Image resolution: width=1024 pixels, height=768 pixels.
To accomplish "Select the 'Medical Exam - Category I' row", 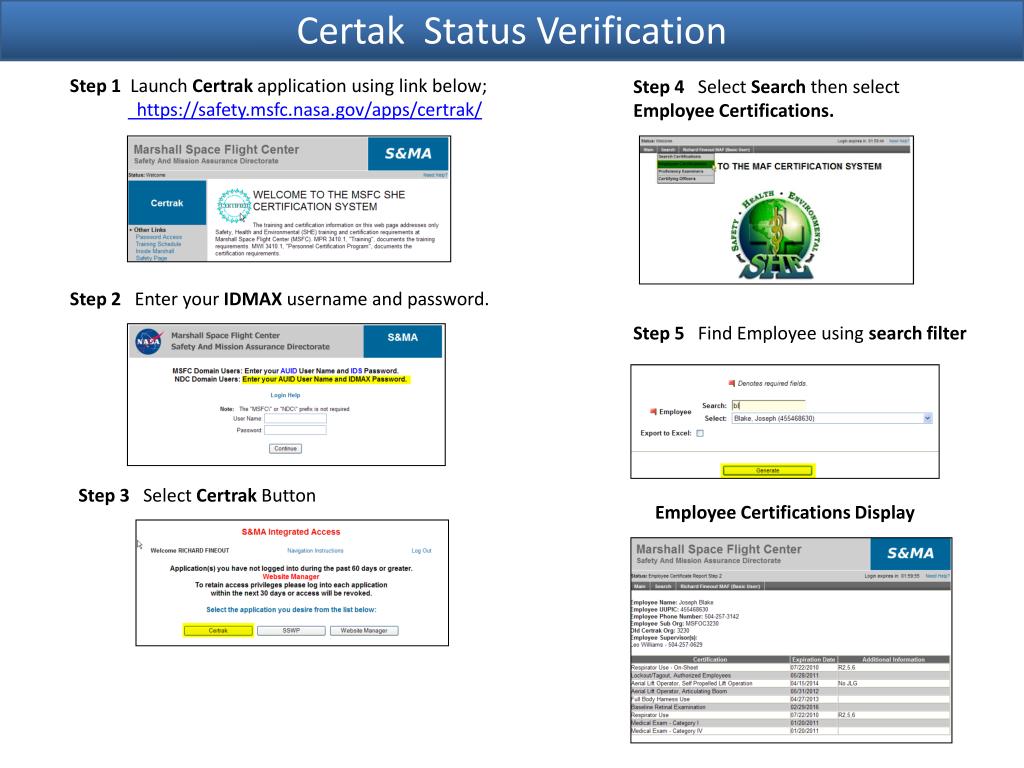I will click(790, 723).
